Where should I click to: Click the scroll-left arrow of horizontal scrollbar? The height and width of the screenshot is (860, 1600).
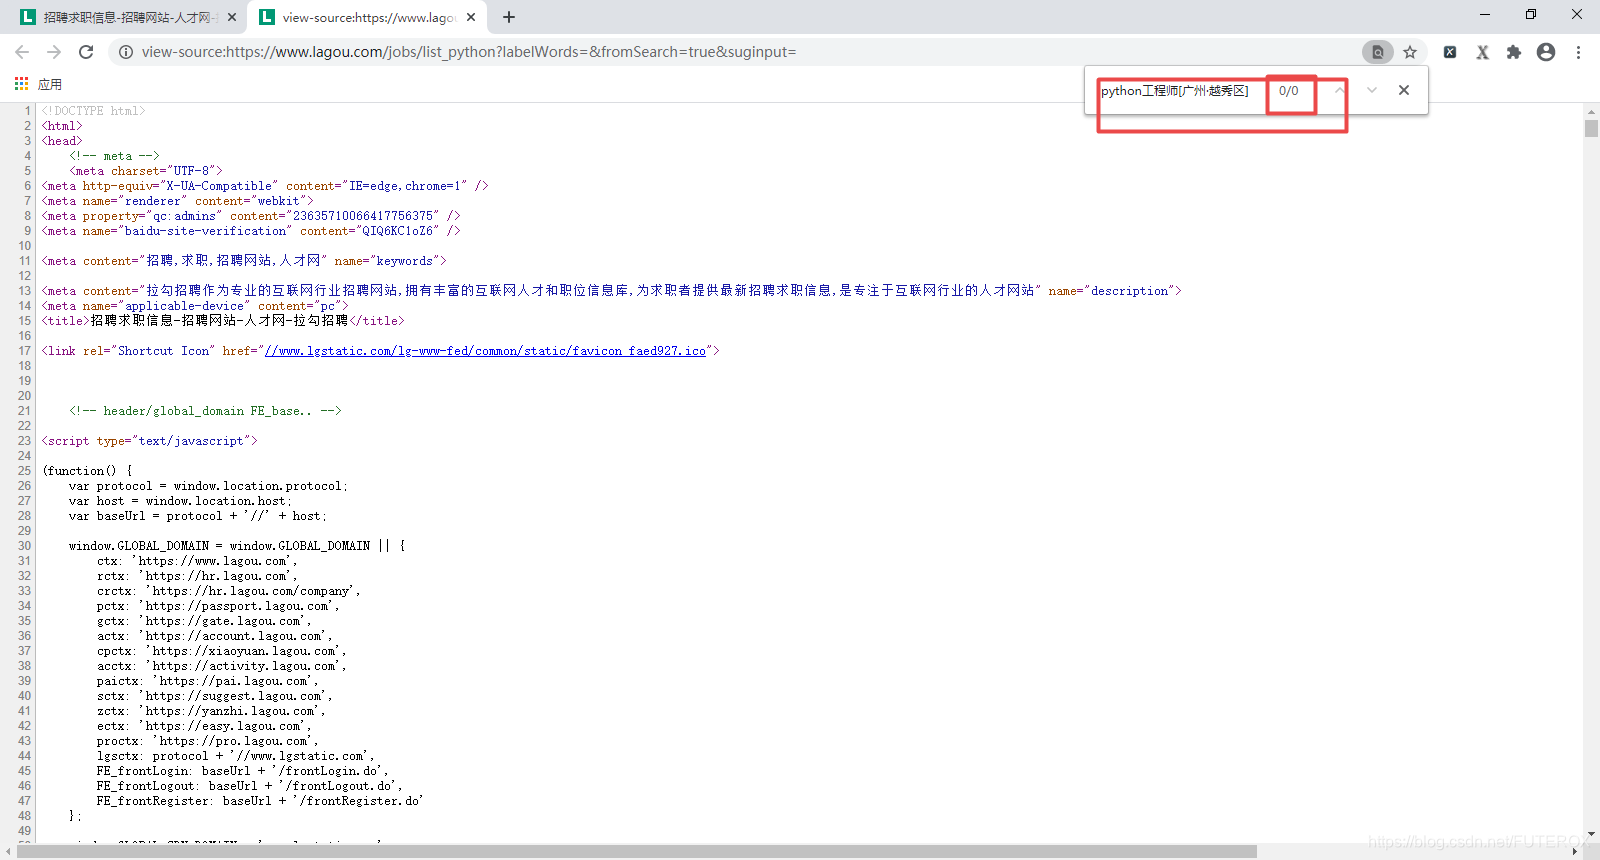tap(8, 852)
